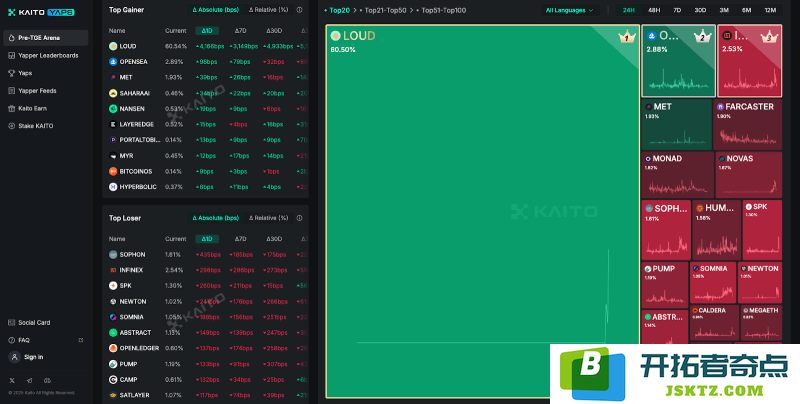Image resolution: width=800 pixels, height=404 pixels.
Task: Click FAQ external link icon
Action: point(81,340)
